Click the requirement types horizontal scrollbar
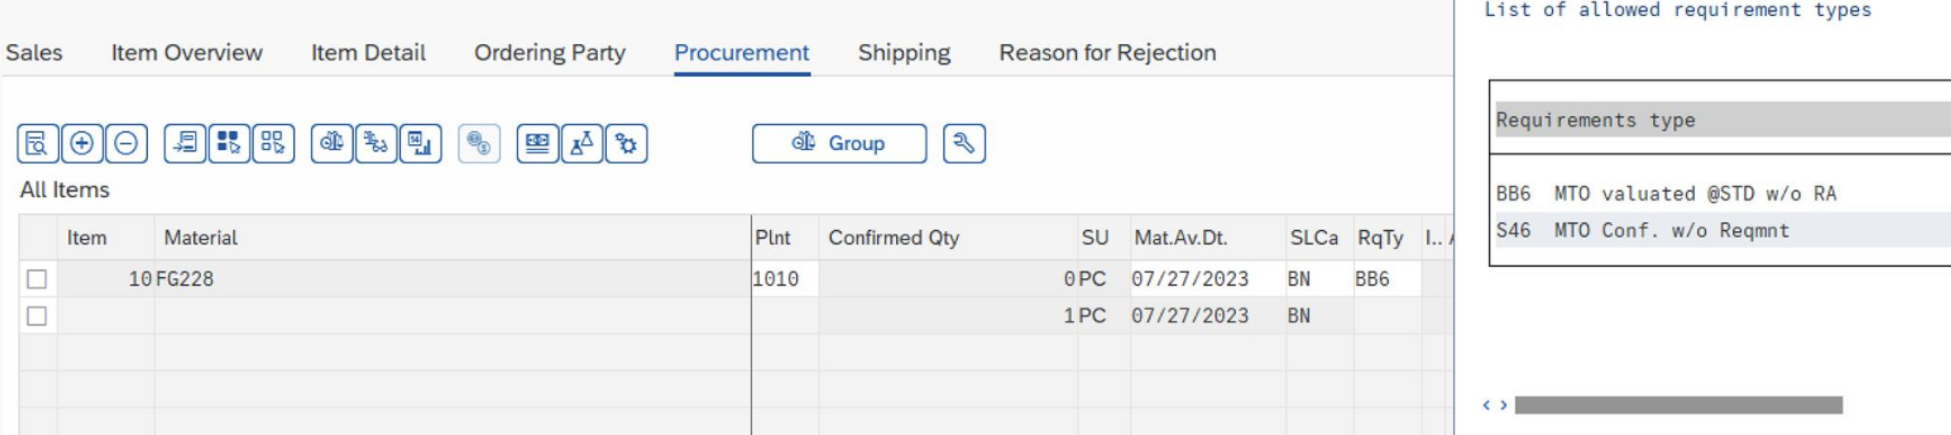 tap(1678, 405)
